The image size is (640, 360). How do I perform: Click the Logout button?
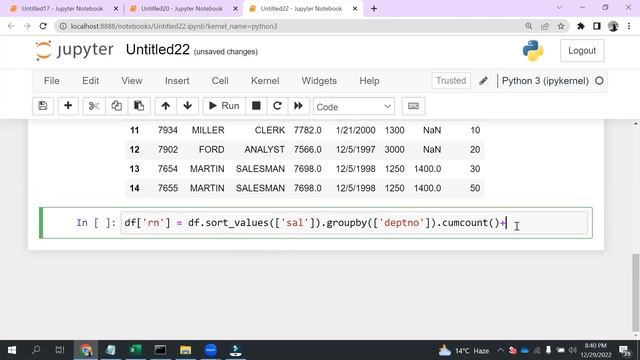[582, 51]
